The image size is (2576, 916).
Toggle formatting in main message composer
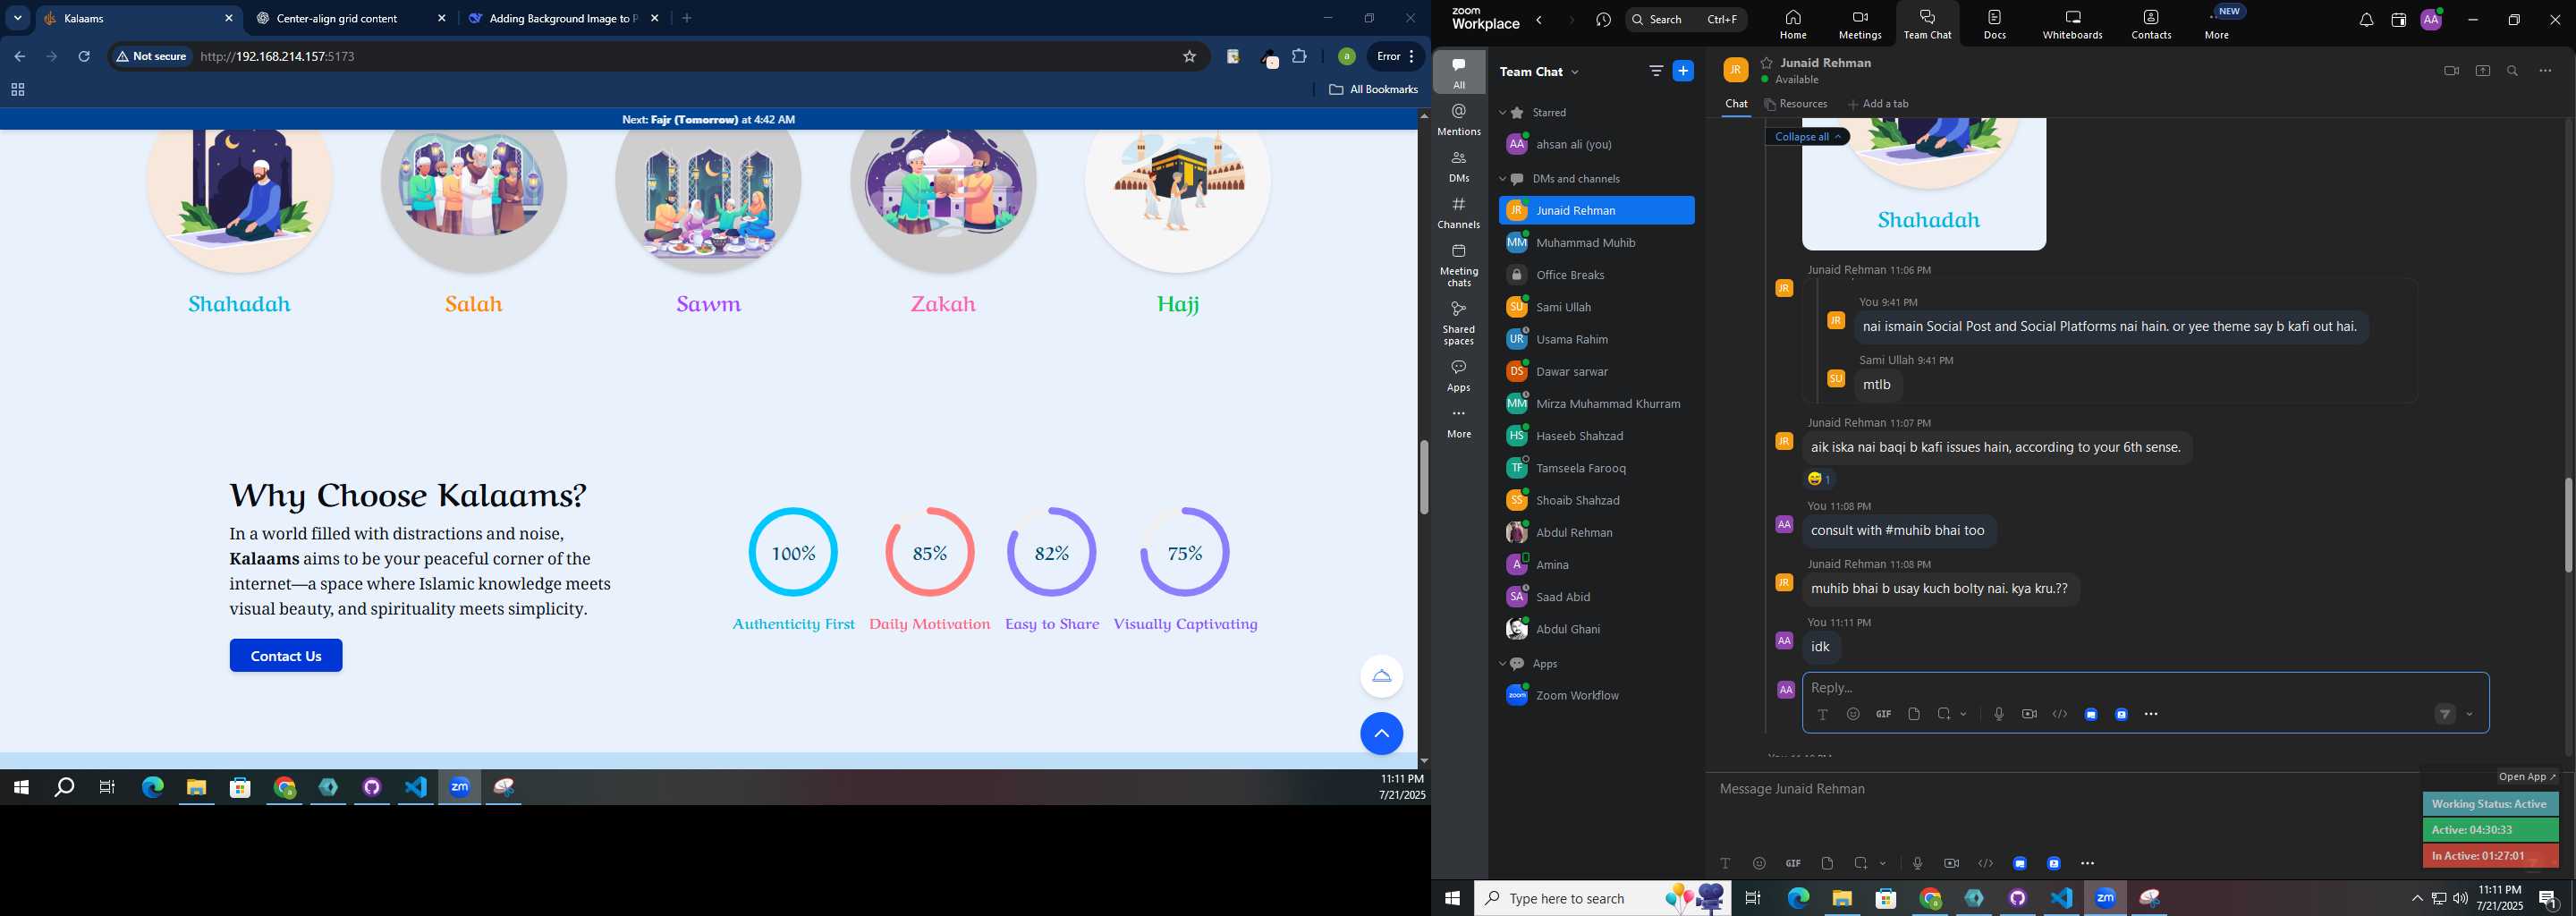coord(1725,863)
